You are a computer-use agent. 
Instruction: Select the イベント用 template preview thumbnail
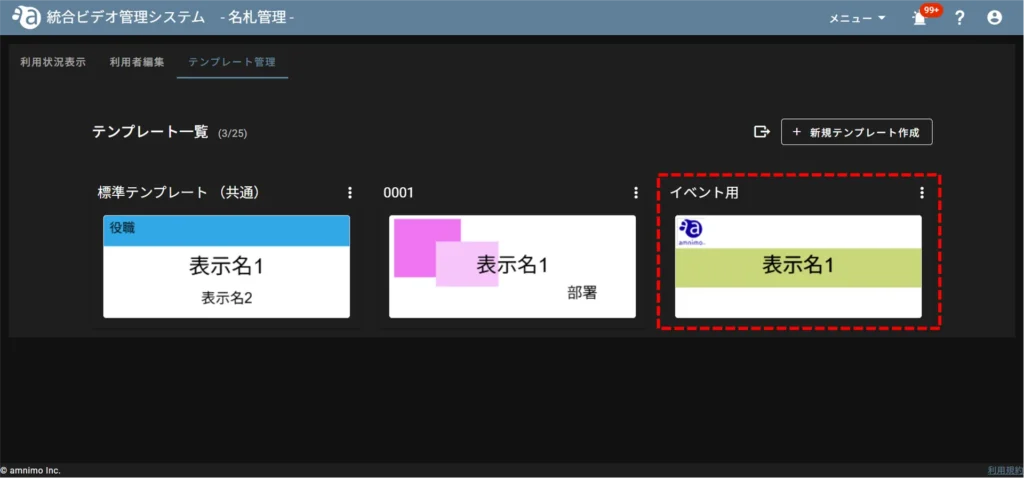(798, 266)
